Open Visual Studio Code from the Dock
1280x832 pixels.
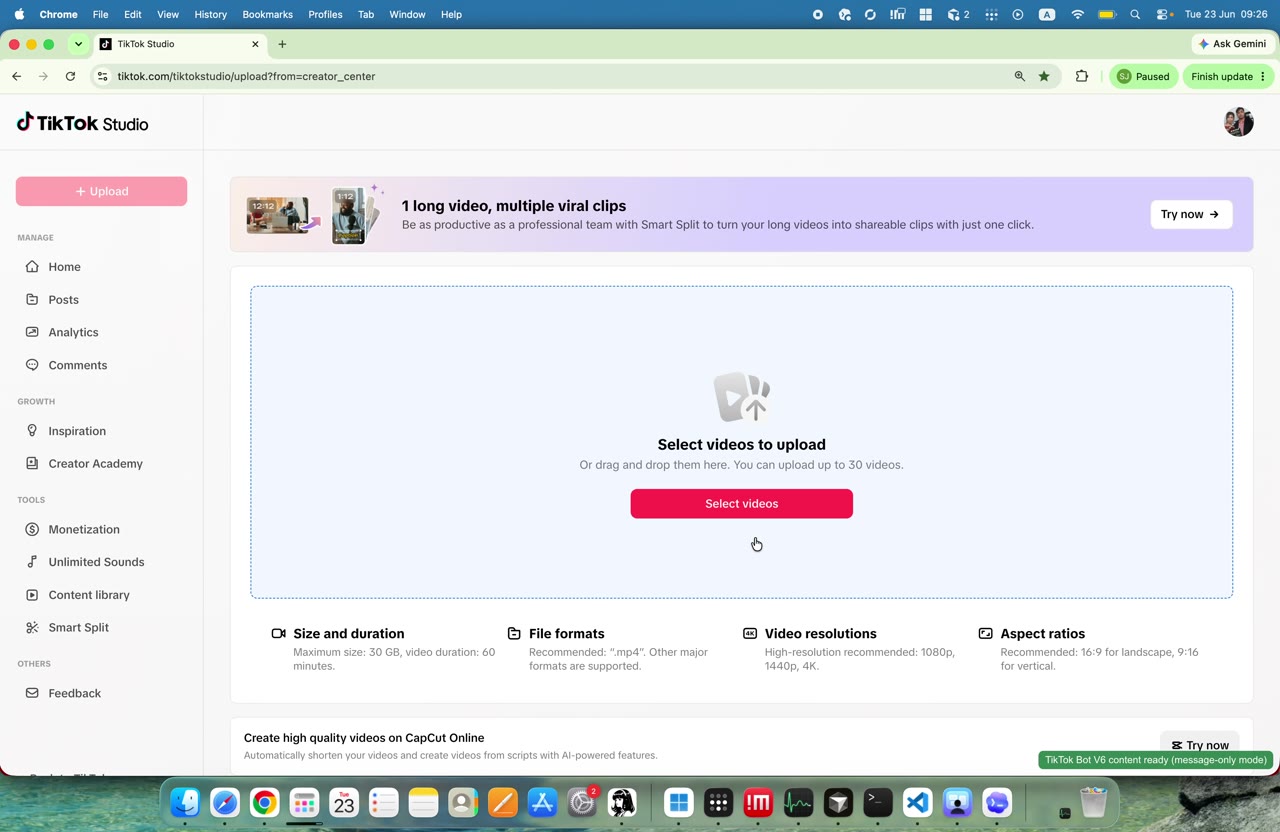pos(918,802)
